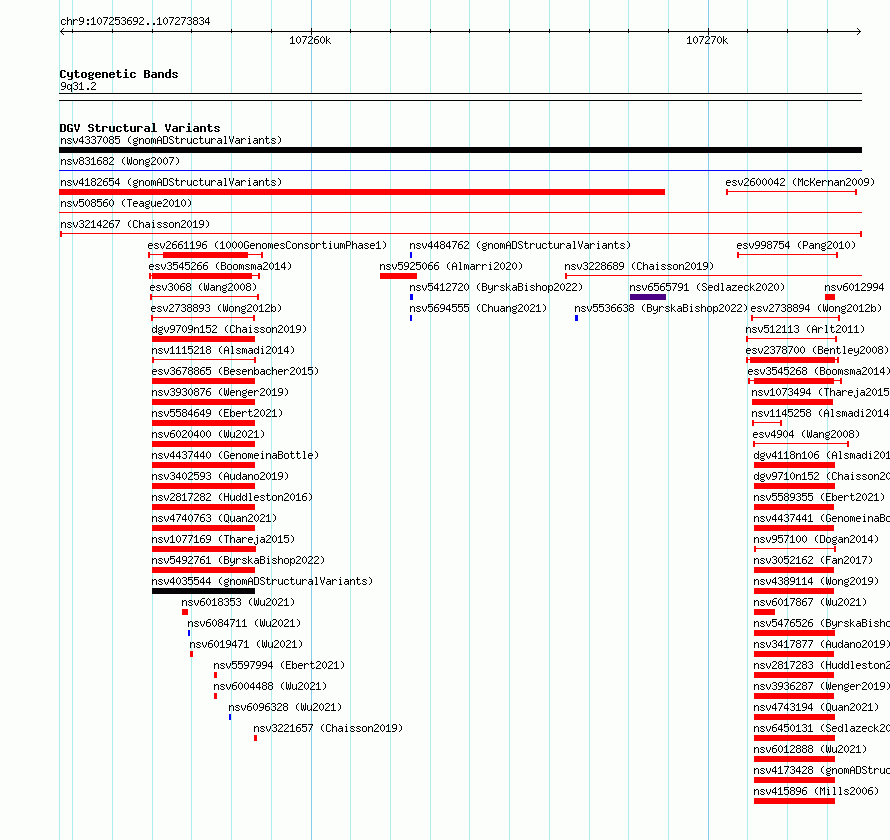
Task: Click nsv1145258 (Alsmadi2014) label
Action: coord(820,413)
